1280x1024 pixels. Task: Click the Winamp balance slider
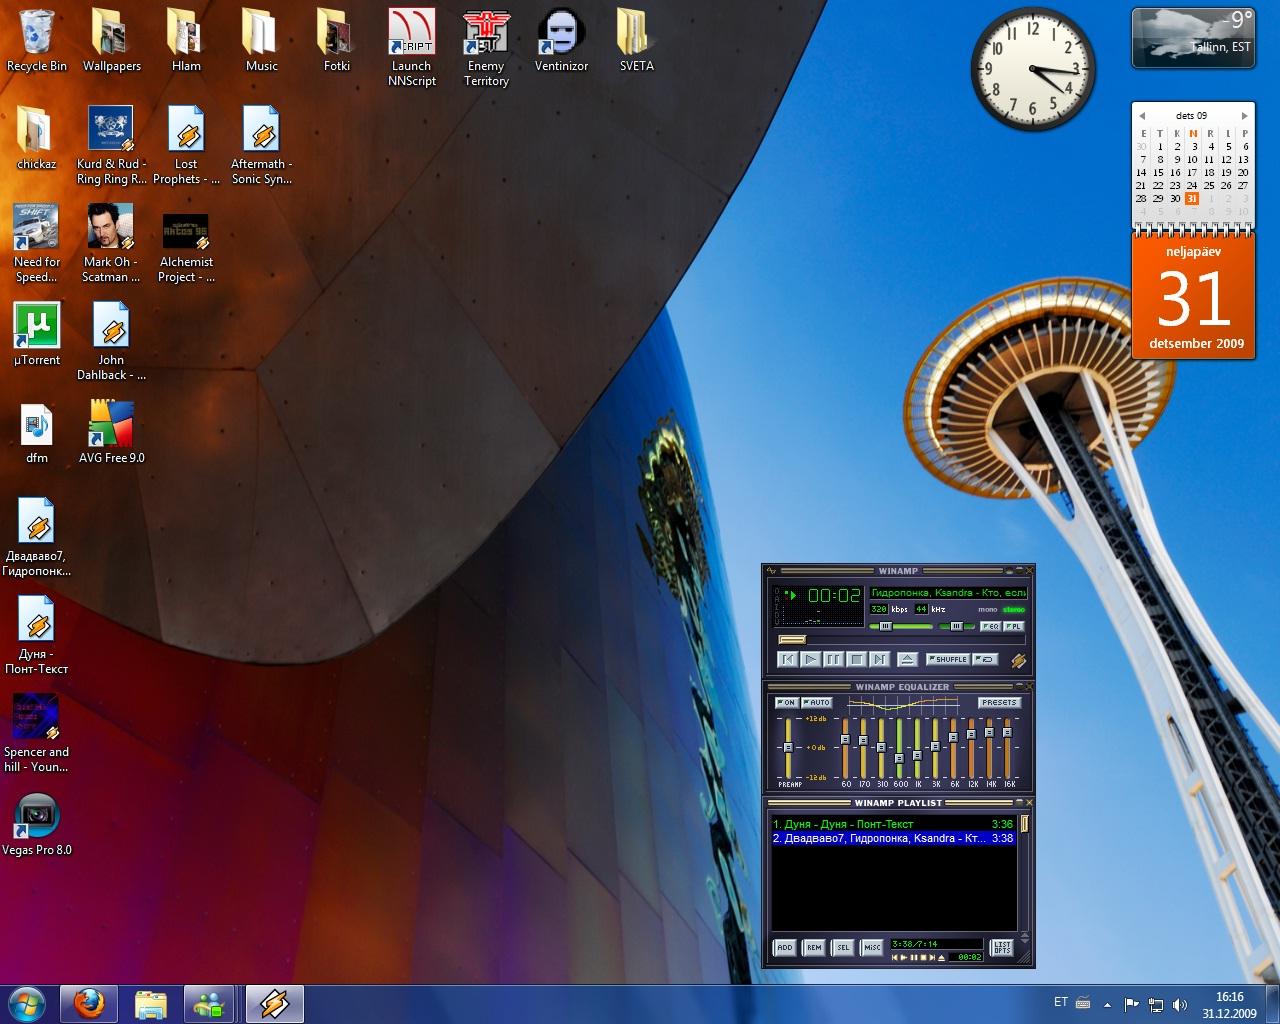pos(956,626)
